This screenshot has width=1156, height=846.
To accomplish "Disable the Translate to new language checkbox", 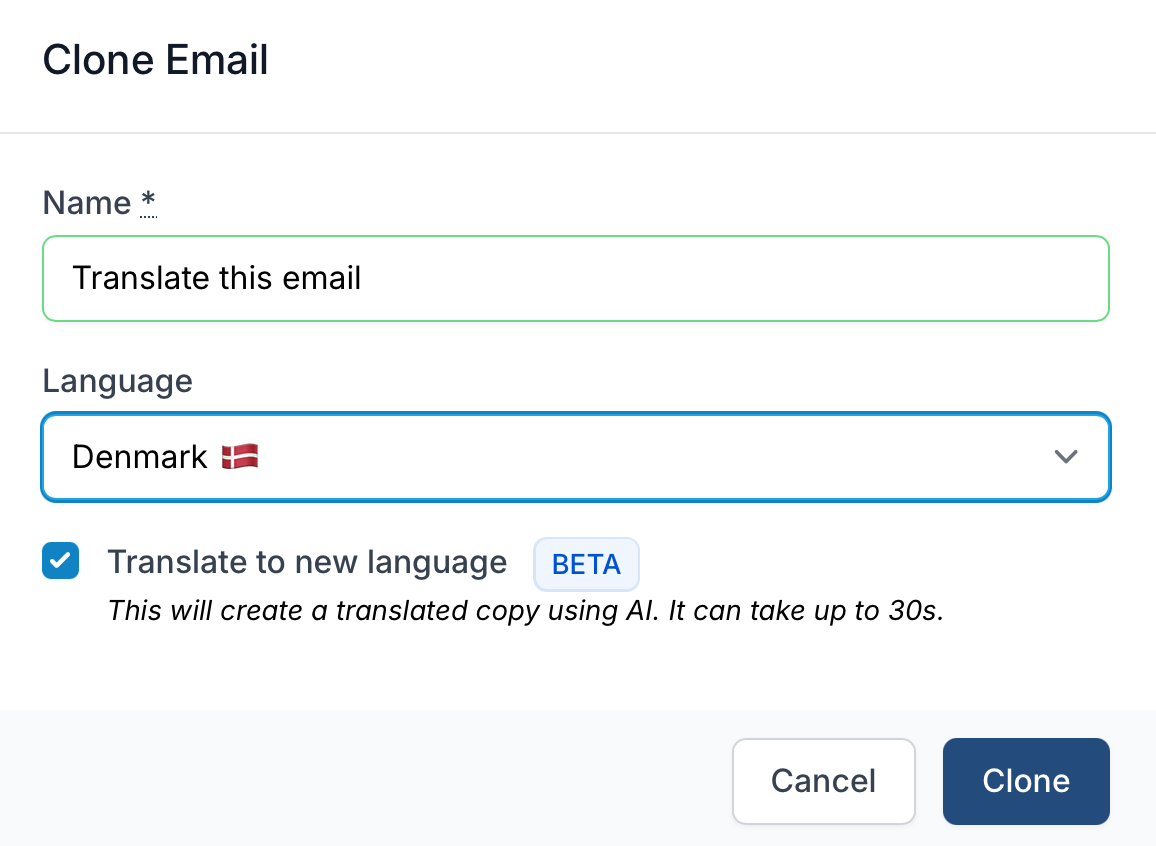I will [x=60, y=561].
